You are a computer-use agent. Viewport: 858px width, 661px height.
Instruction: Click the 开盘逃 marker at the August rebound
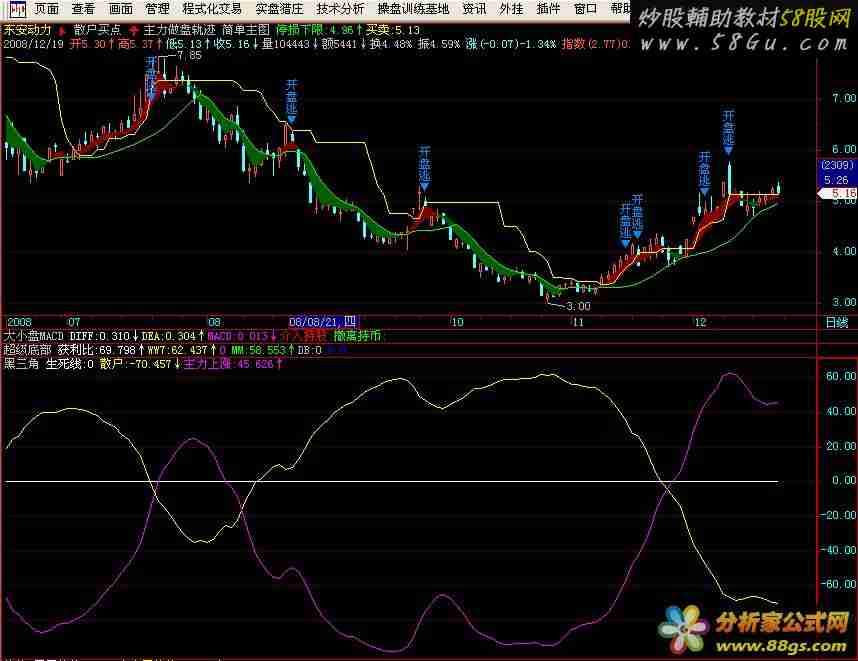coord(291,101)
